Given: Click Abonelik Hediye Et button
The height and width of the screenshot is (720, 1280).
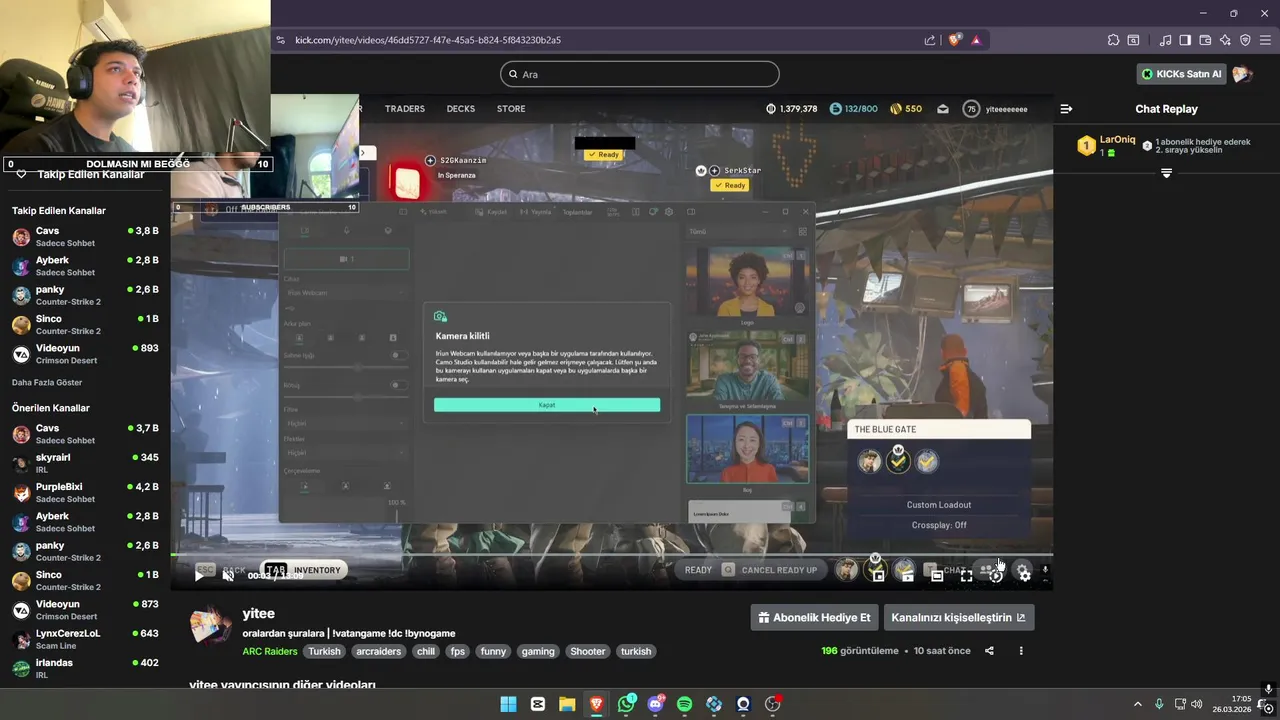Looking at the screenshot, I should coord(814,617).
